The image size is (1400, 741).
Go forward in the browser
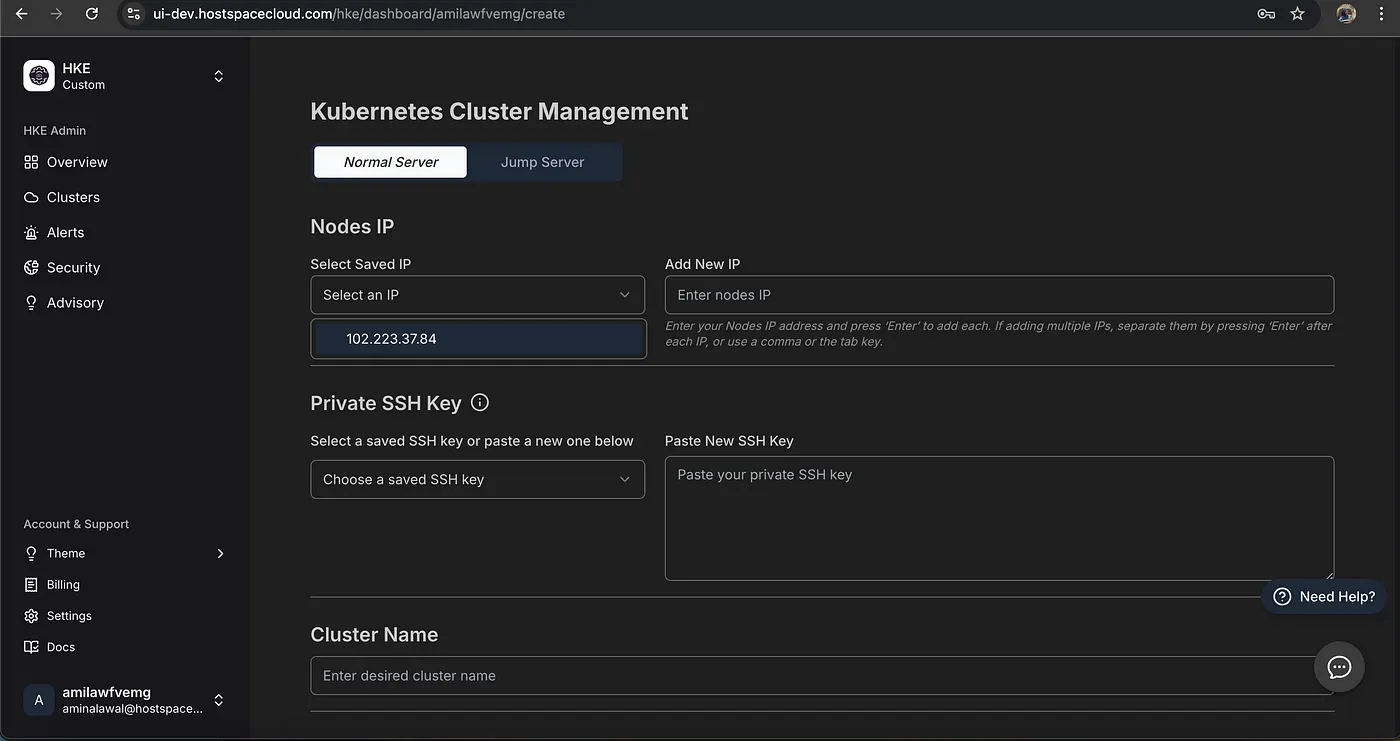(56, 14)
